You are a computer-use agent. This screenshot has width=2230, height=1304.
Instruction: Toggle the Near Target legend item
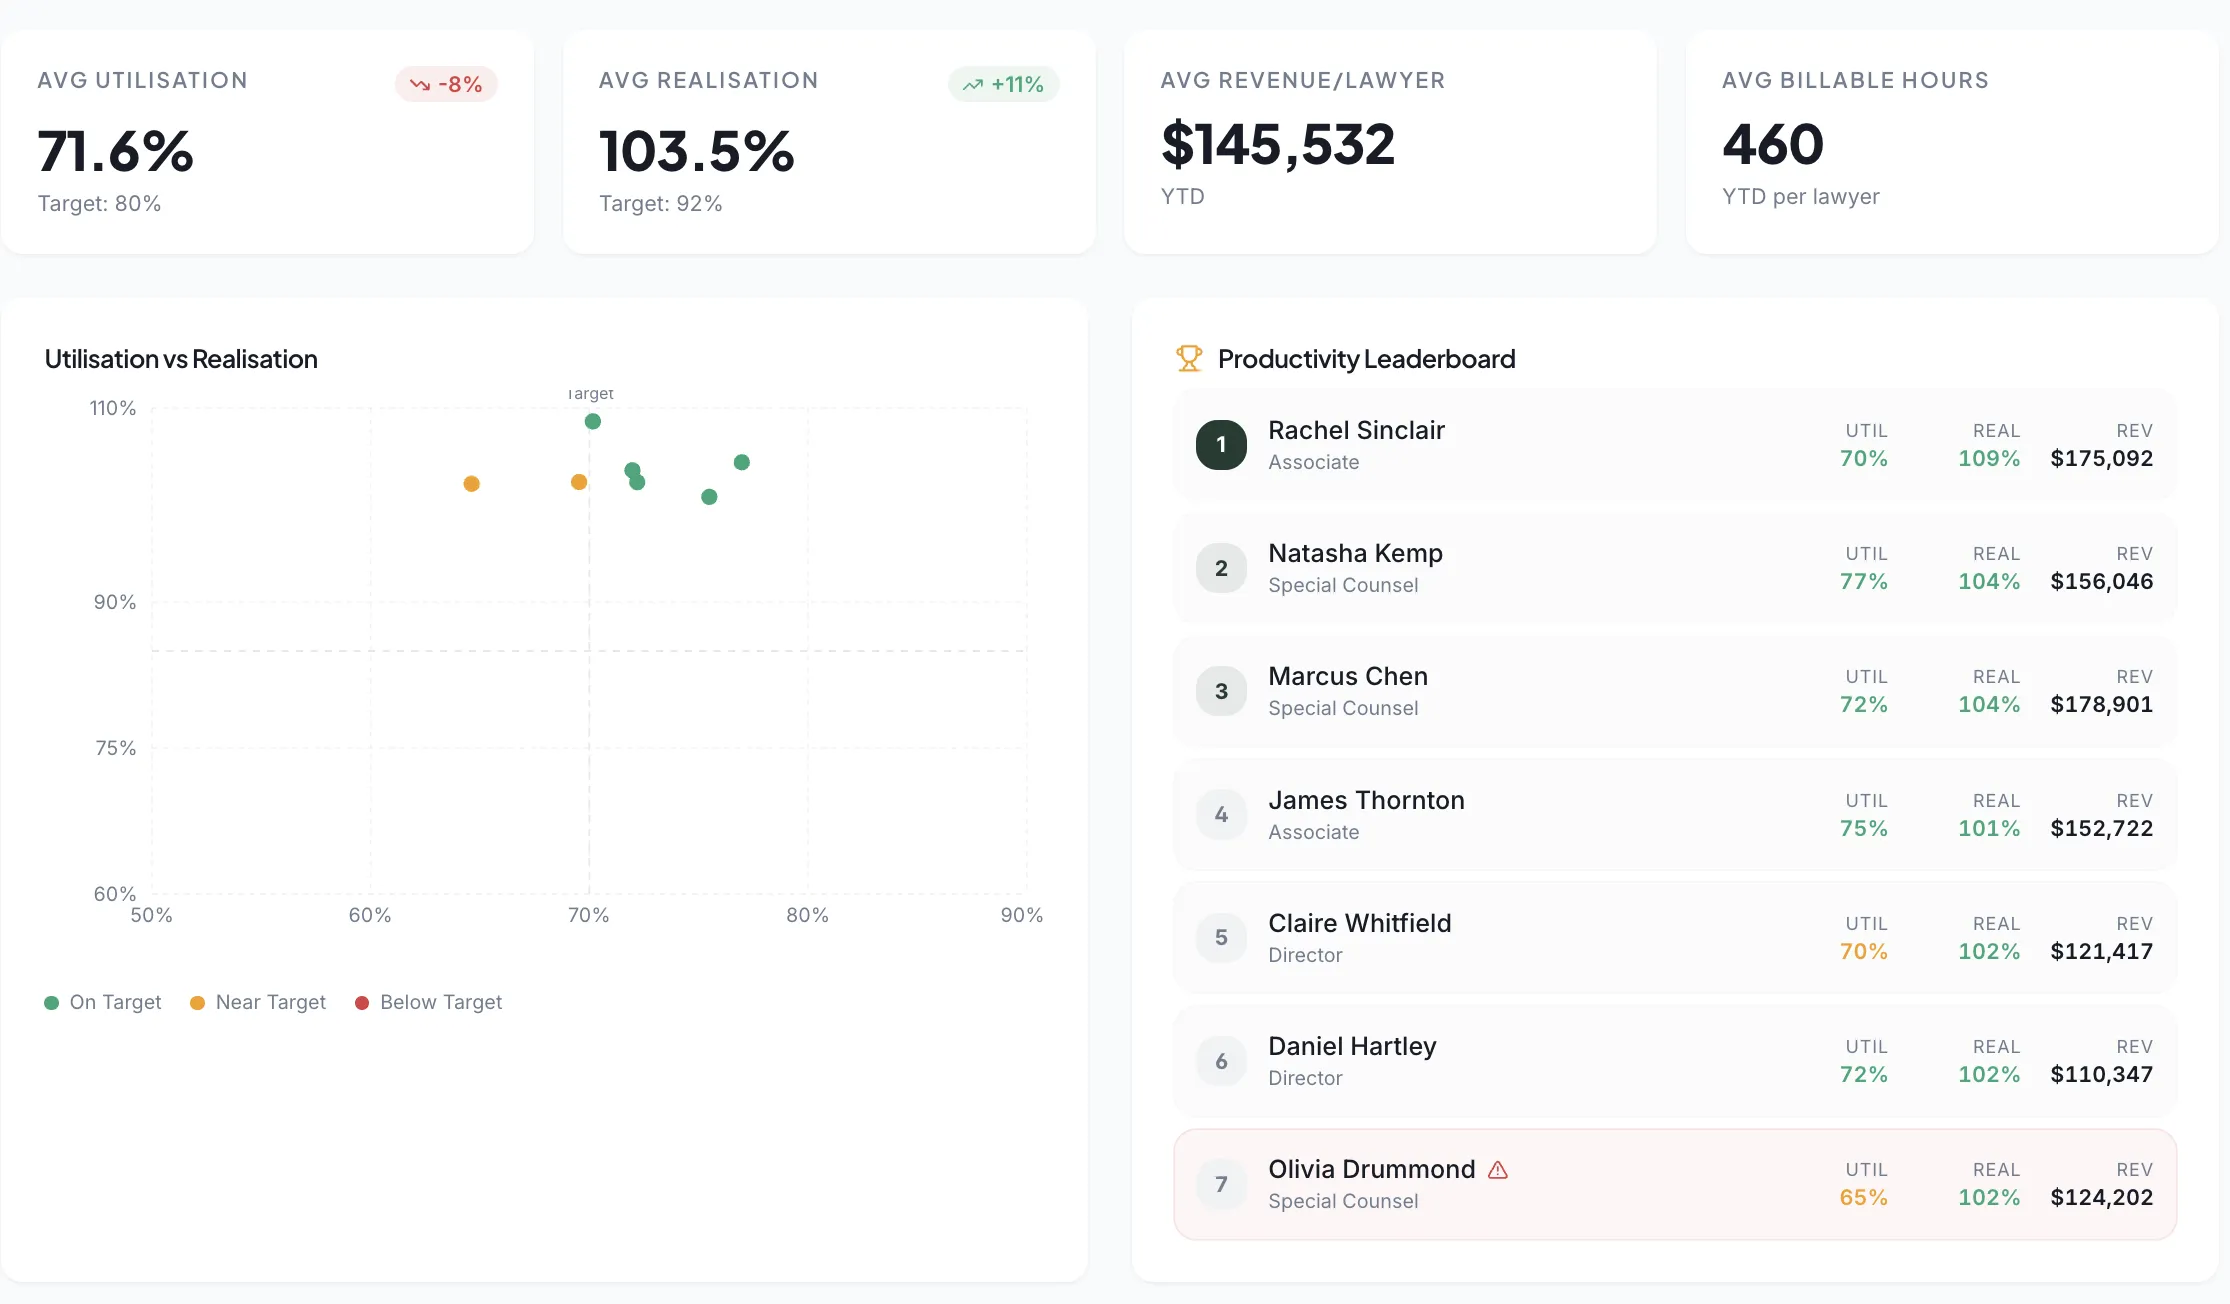[x=258, y=1002]
